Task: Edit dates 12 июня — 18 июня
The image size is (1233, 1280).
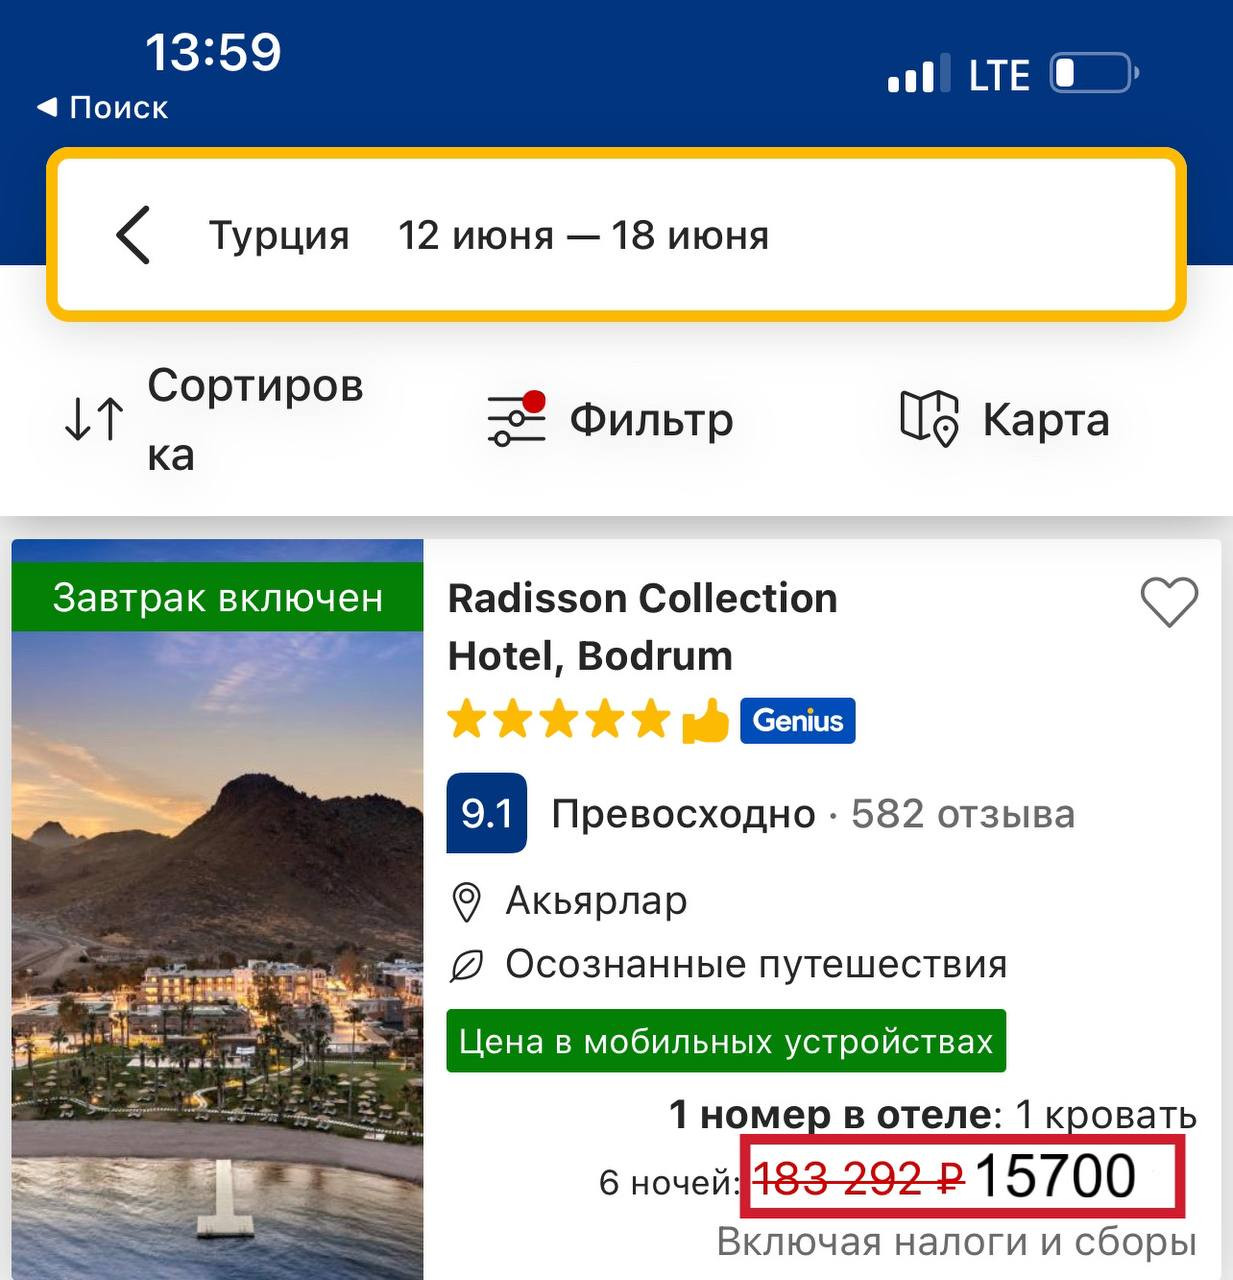Action: (x=583, y=236)
